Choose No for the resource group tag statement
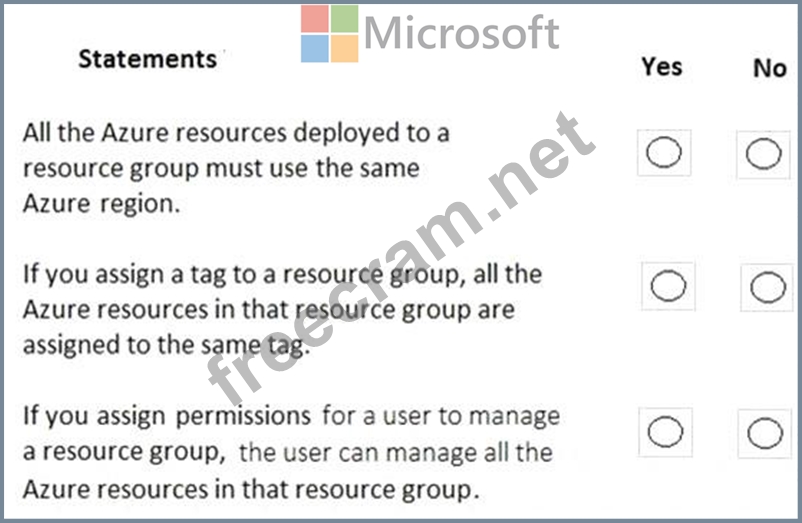 (767, 288)
